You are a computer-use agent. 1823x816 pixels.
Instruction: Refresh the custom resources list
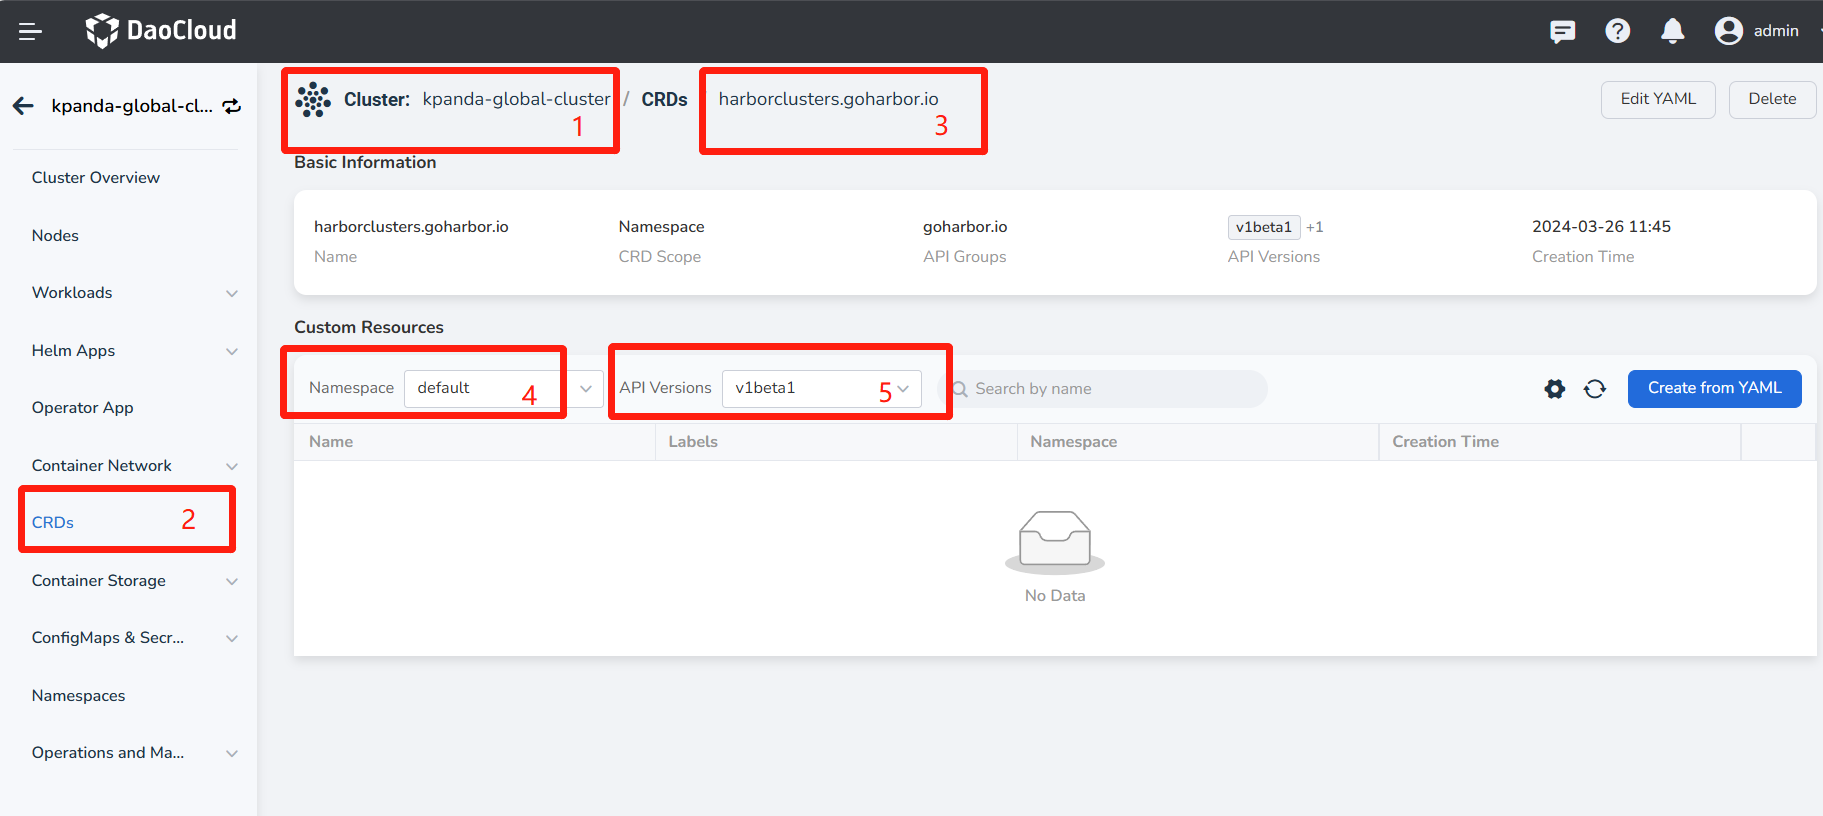pos(1595,389)
